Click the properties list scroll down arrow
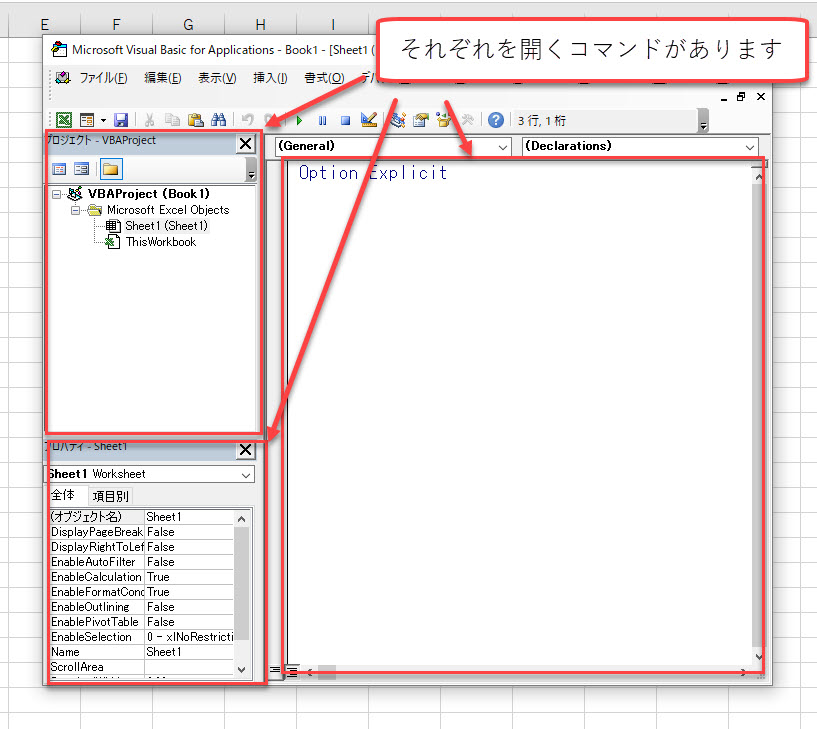Screen dimensions: 817x729 tap(241, 670)
